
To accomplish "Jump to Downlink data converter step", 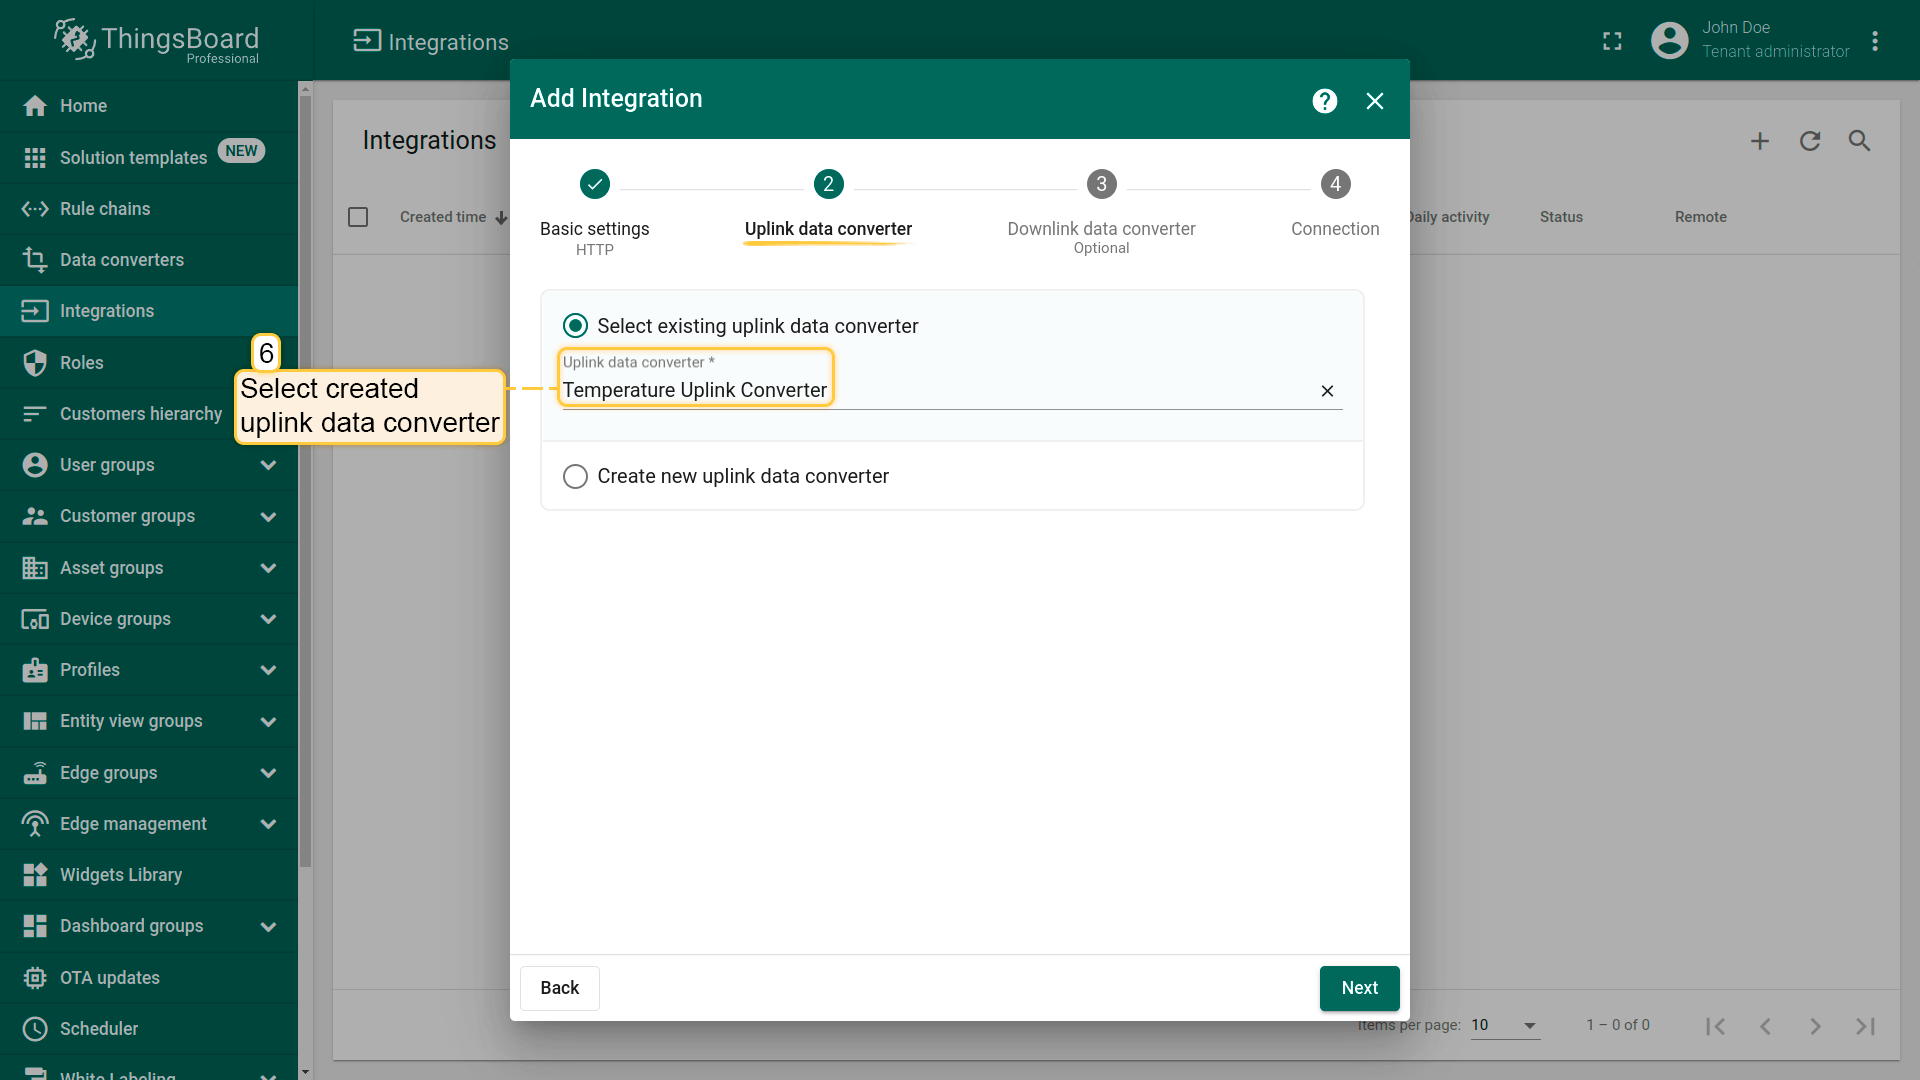I will 1101,212.
